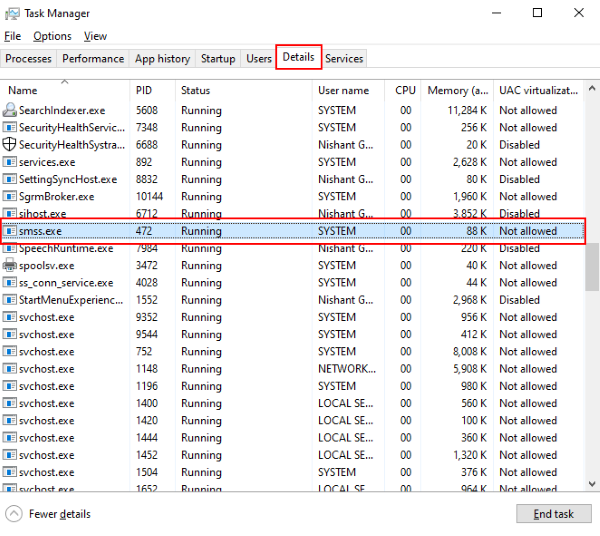Switch to the Processes tab
Screen dimensions: 600x536
28,59
